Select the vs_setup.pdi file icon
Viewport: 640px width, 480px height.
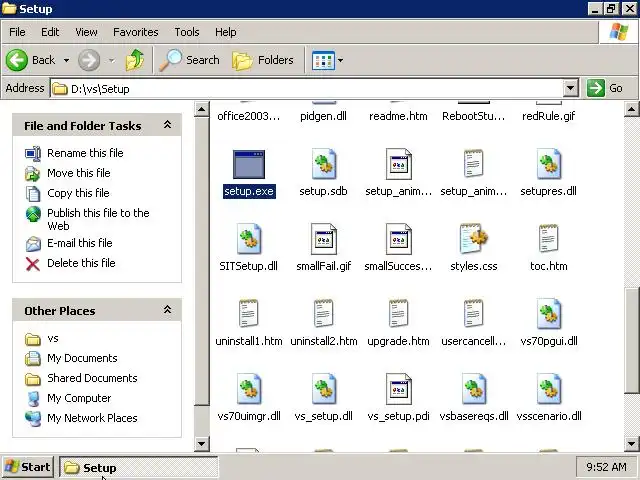click(399, 389)
